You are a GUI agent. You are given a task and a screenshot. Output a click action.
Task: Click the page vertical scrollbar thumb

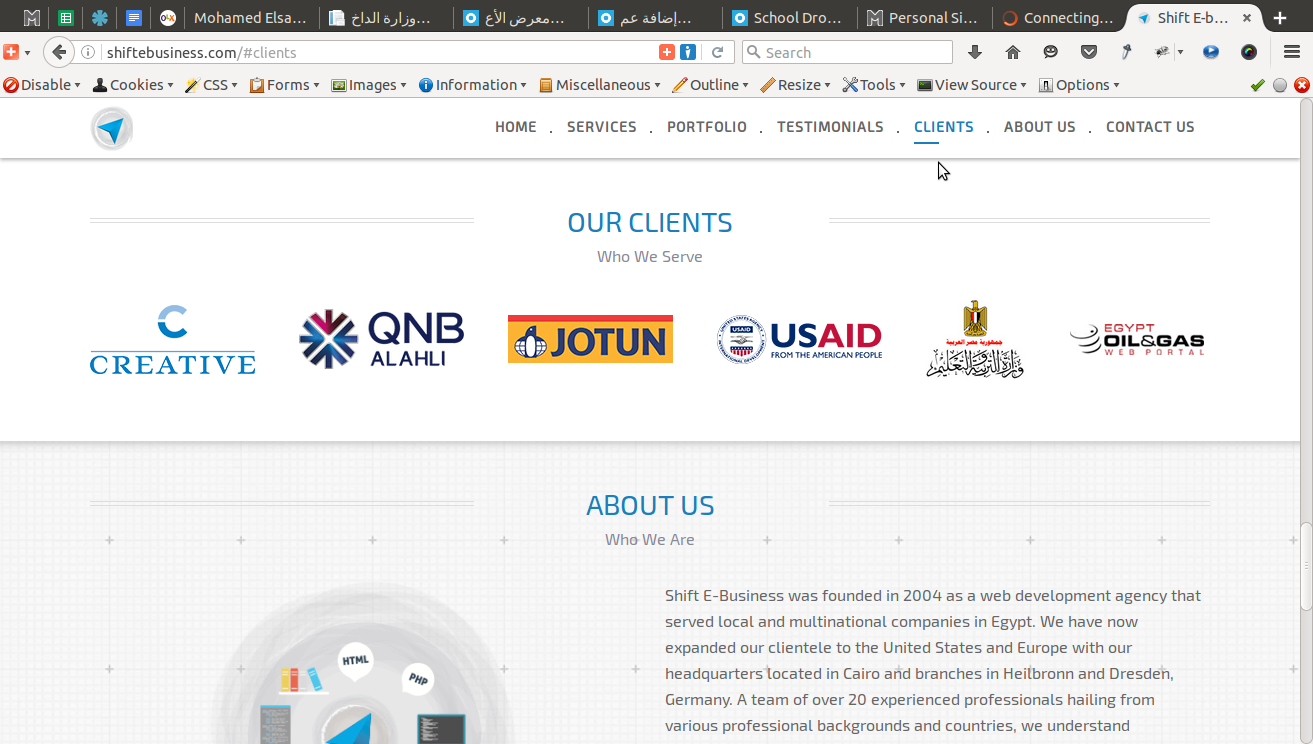point(1306,564)
